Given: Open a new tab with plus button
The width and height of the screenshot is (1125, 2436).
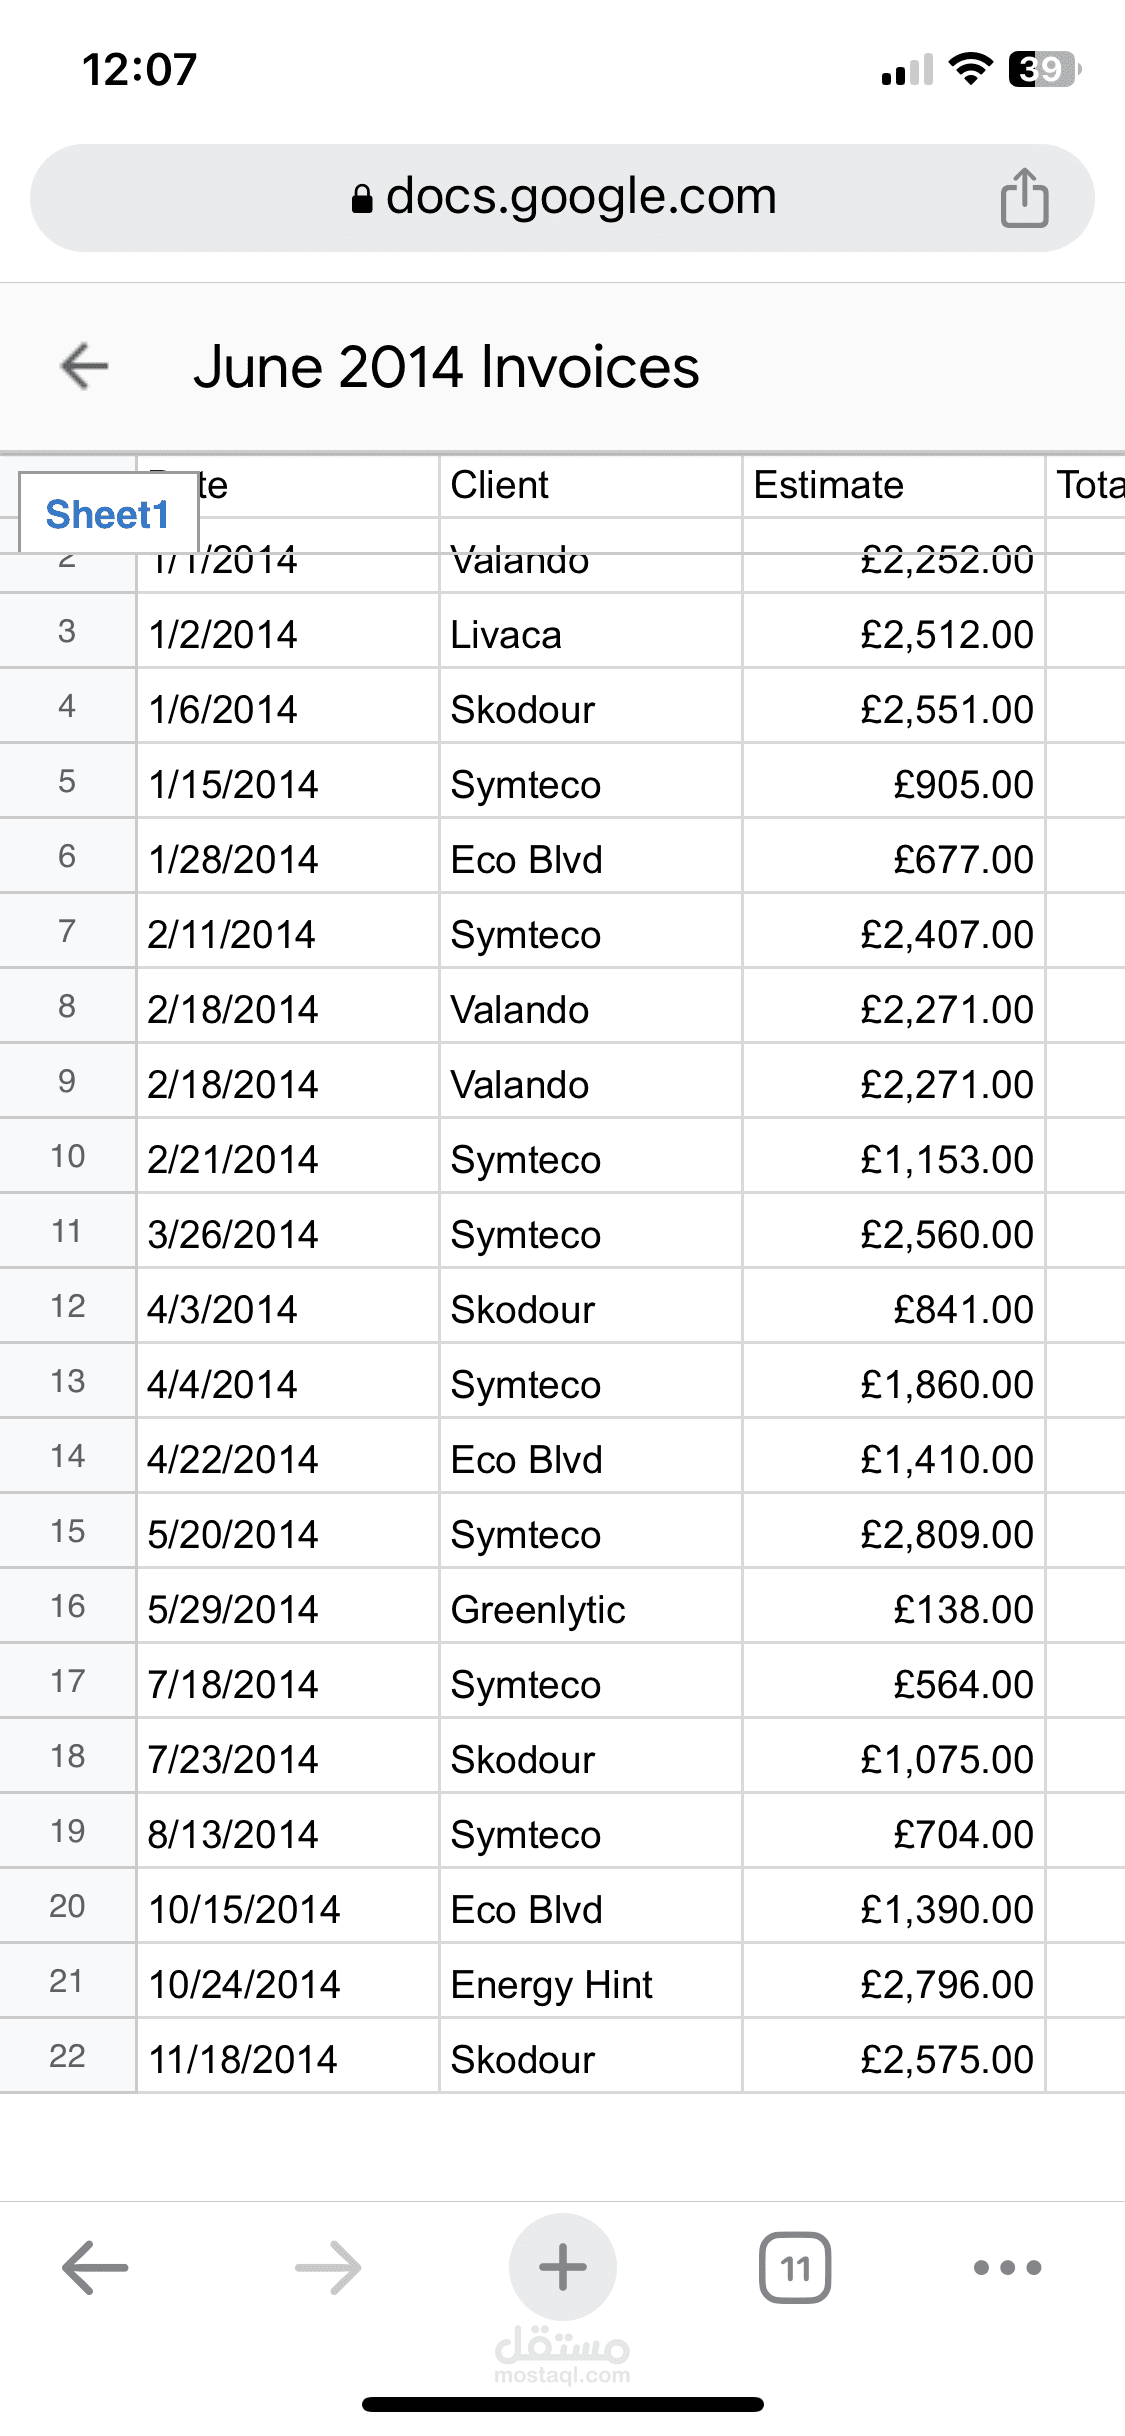Looking at the screenshot, I should (562, 2267).
